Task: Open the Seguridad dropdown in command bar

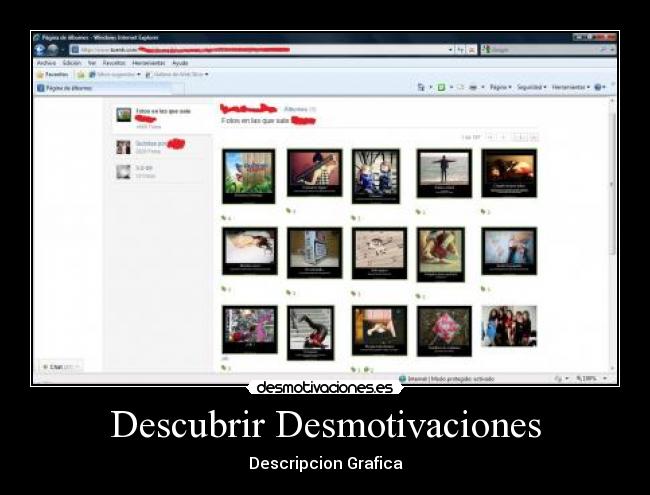Action: (532, 87)
